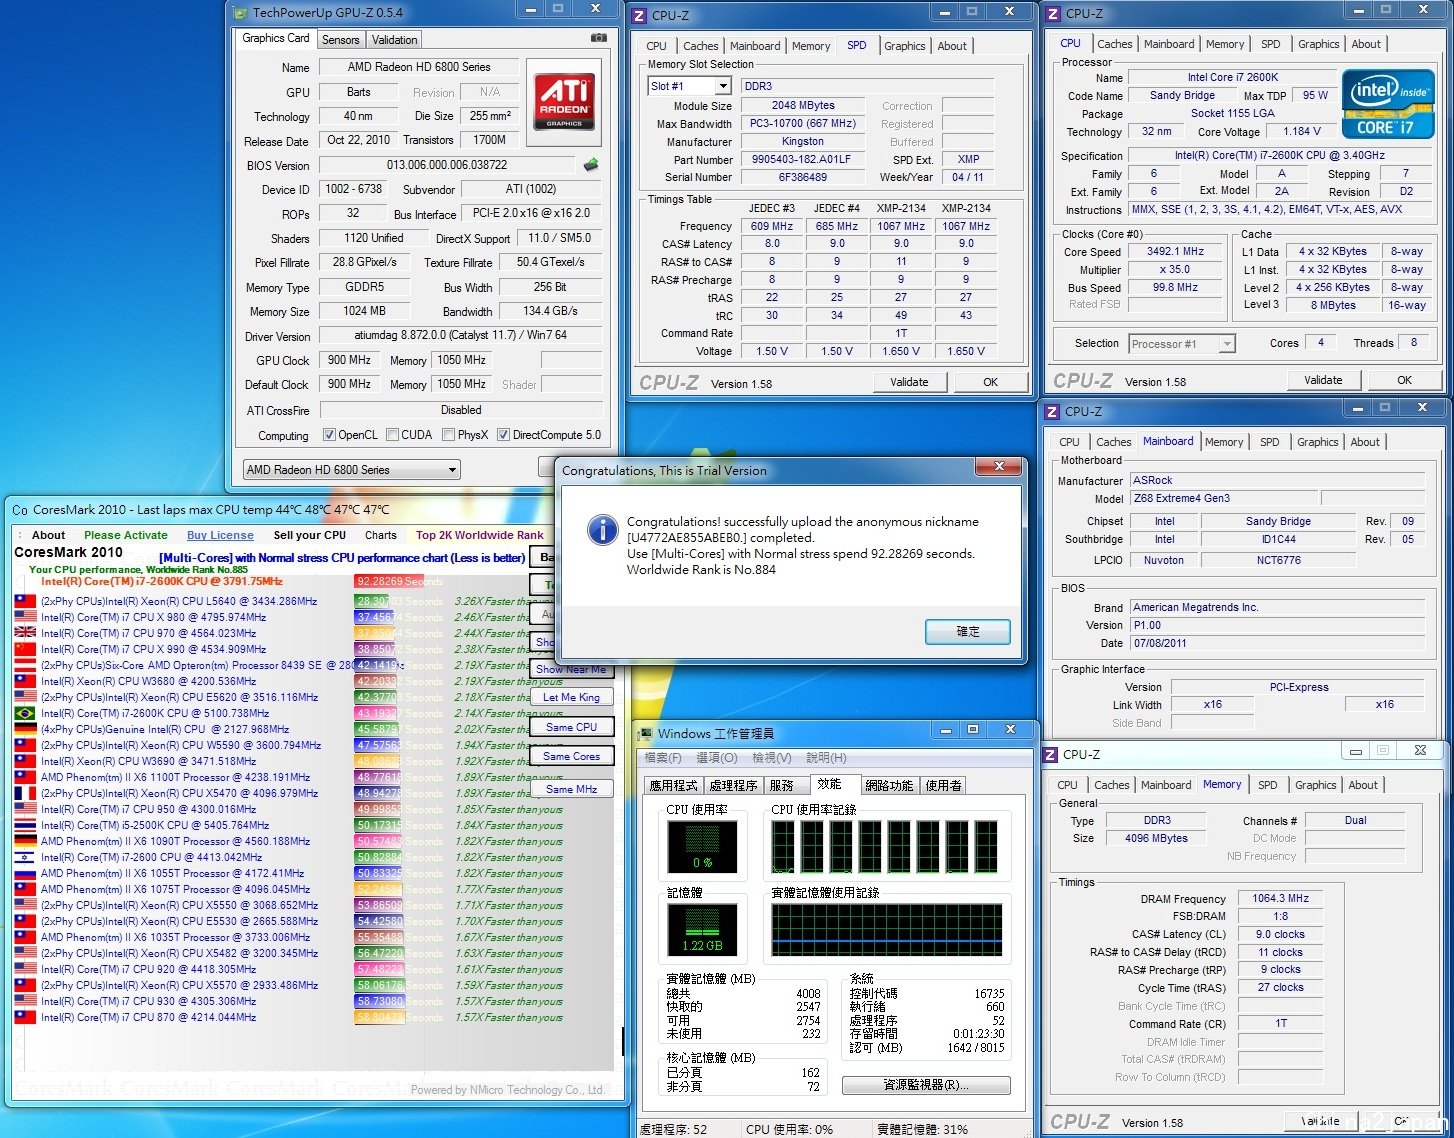1454x1138 pixels.
Task: Click the China flag beside Core i7 X 990
Action: coord(25,649)
